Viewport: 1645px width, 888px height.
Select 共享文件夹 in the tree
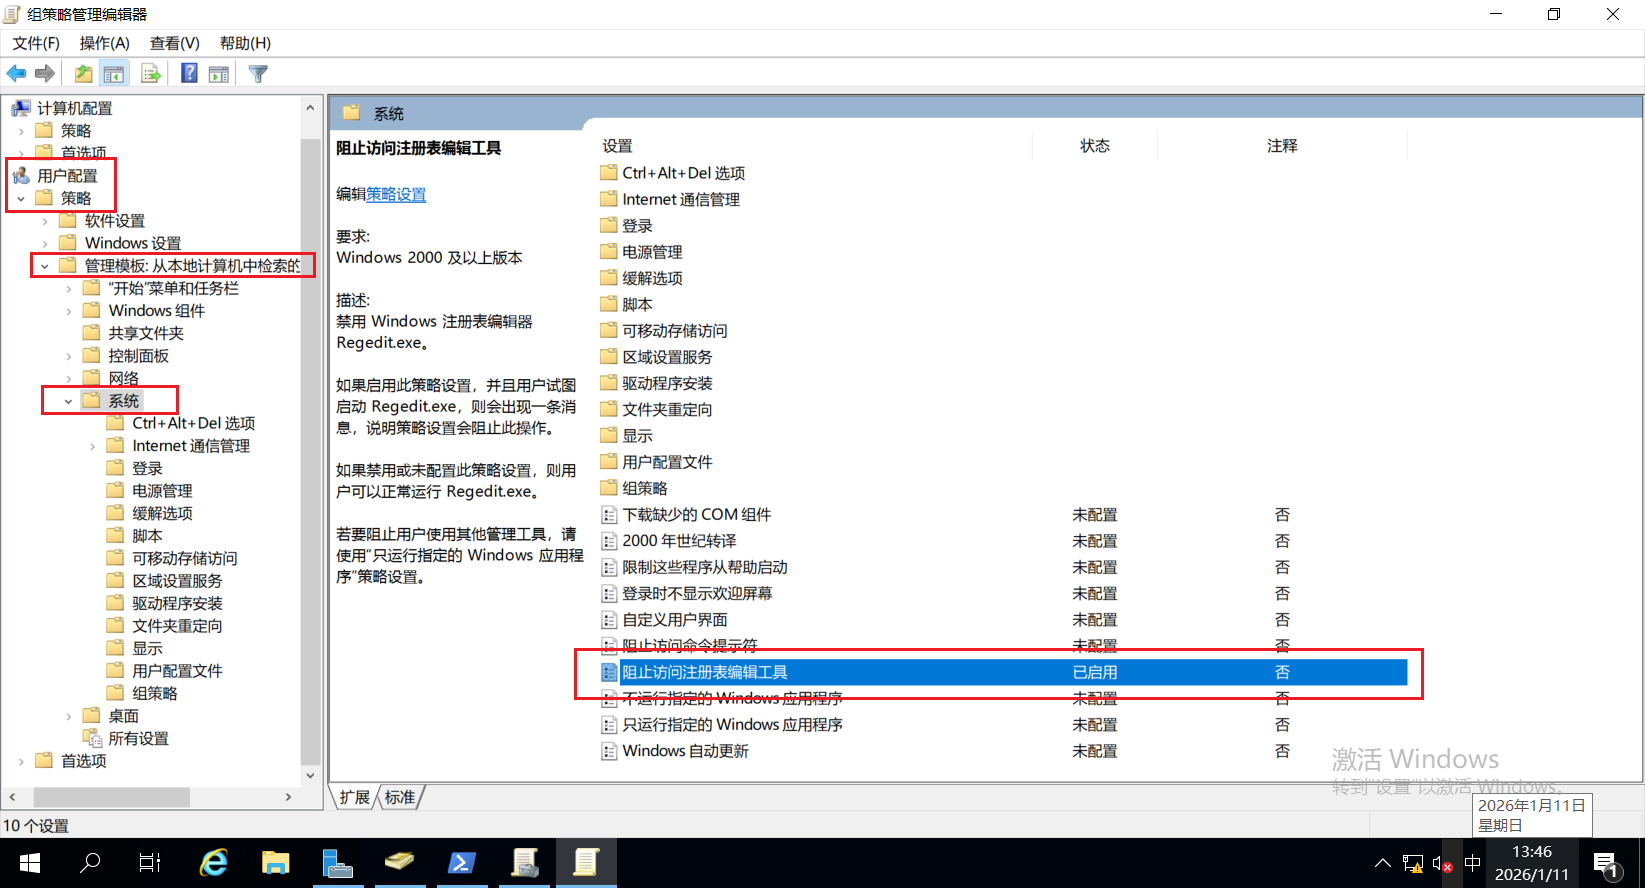click(x=146, y=333)
